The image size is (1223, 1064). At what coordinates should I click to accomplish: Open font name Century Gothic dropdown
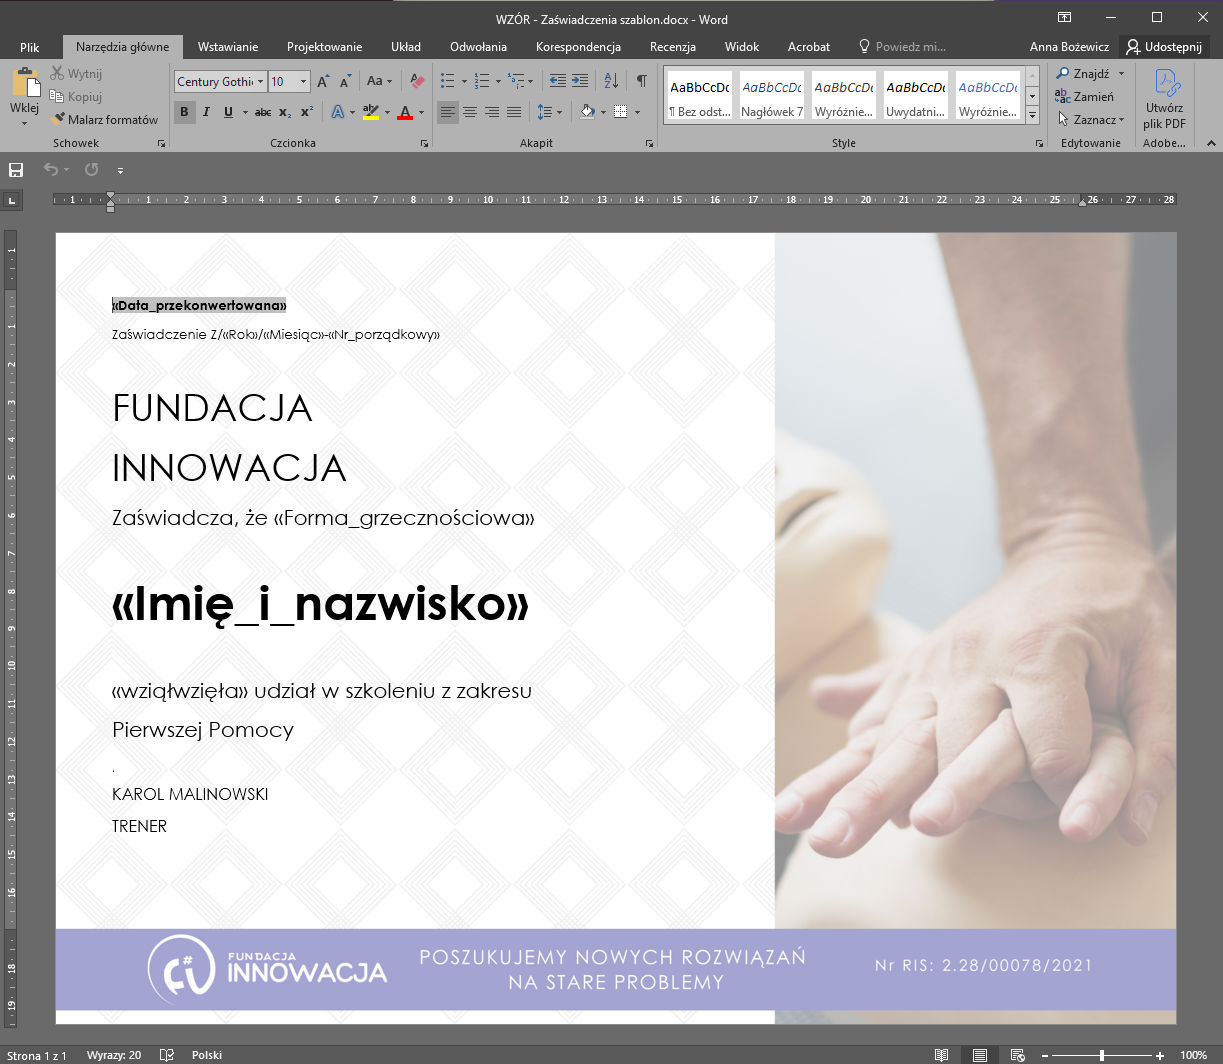[261, 82]
